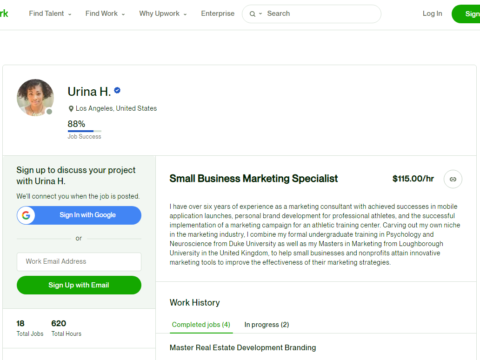This screenshot has width=480, height=360.
Task: Focus the Work Email Address field
Action: [x=79, y=262]
